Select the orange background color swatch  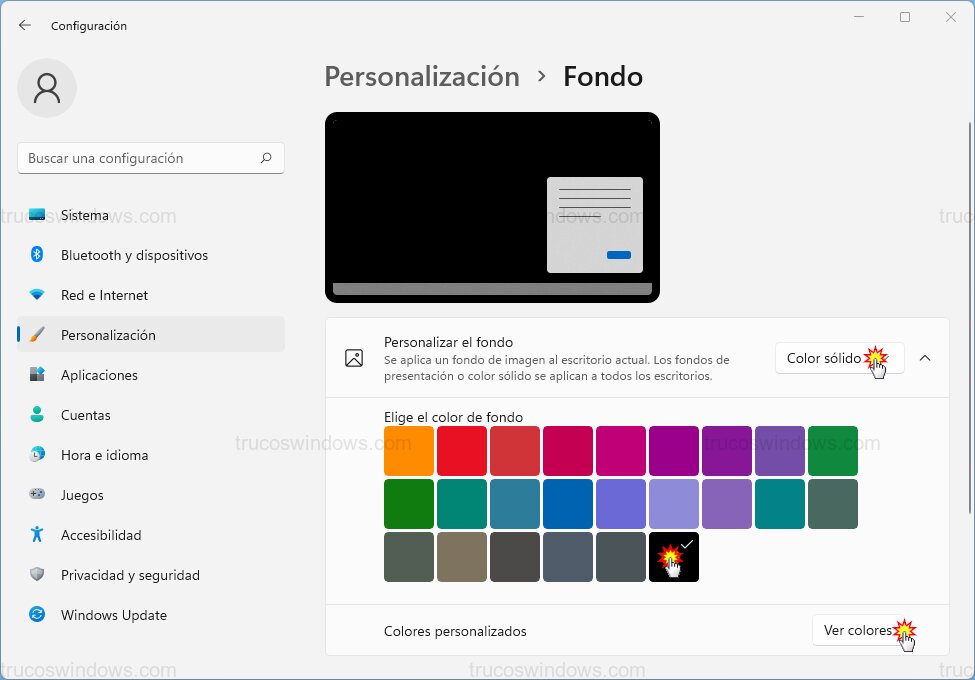pos(408,450)
